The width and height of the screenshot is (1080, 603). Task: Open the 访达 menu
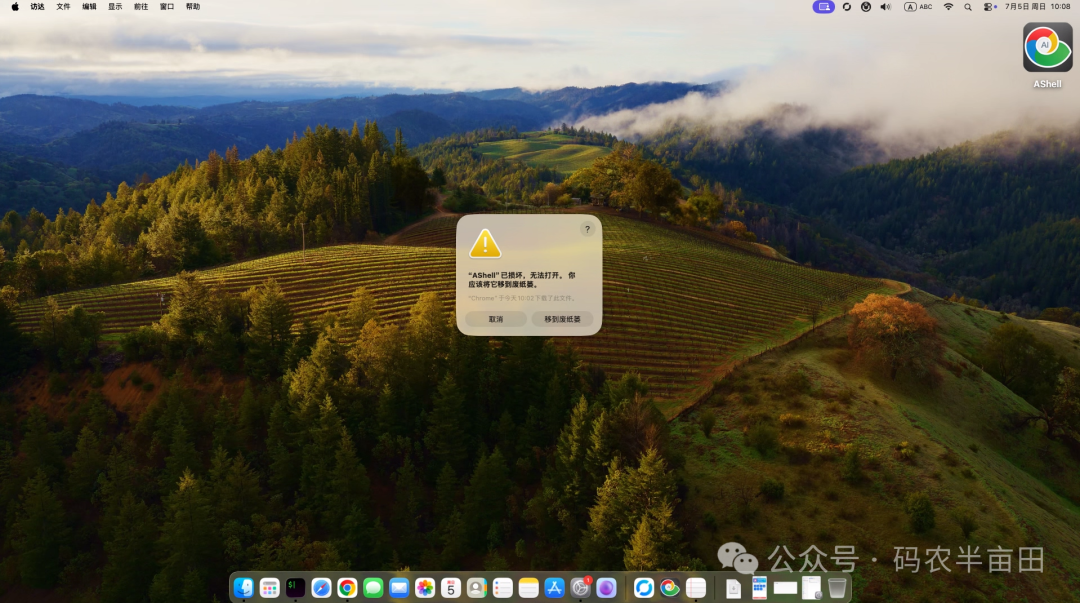[37, 7]
